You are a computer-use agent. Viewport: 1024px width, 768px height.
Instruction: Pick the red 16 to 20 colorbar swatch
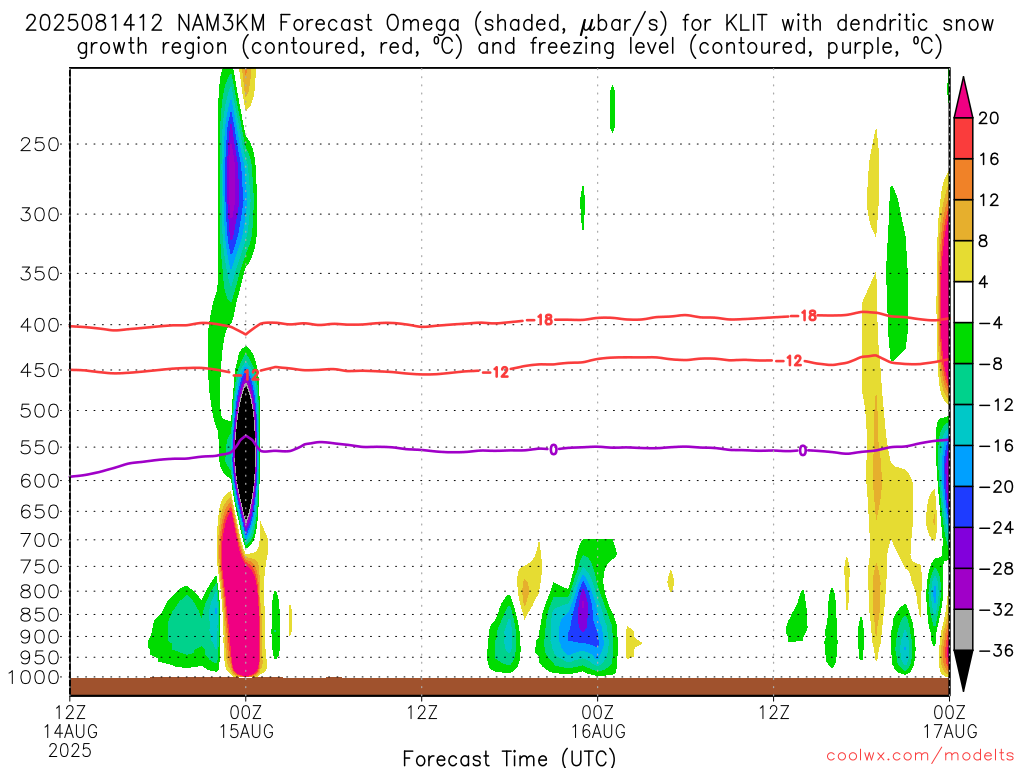pos(963,138)
